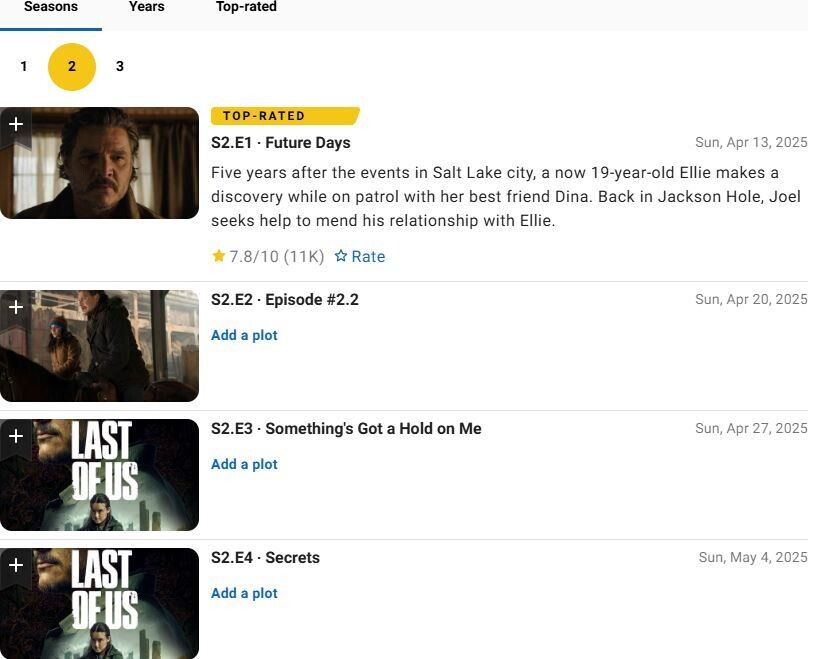
Task: Open the 7.8/10 rating for Future Days
Action: pyautogui.click(x=268, y=257)
